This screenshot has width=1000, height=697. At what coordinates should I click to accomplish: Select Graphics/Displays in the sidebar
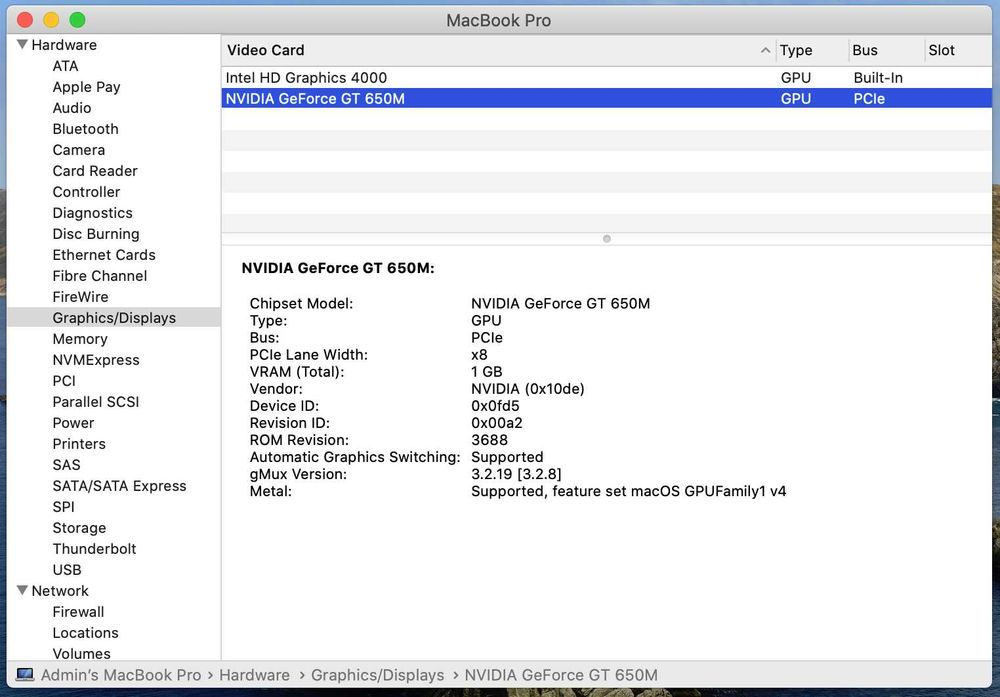click(114, 318)
